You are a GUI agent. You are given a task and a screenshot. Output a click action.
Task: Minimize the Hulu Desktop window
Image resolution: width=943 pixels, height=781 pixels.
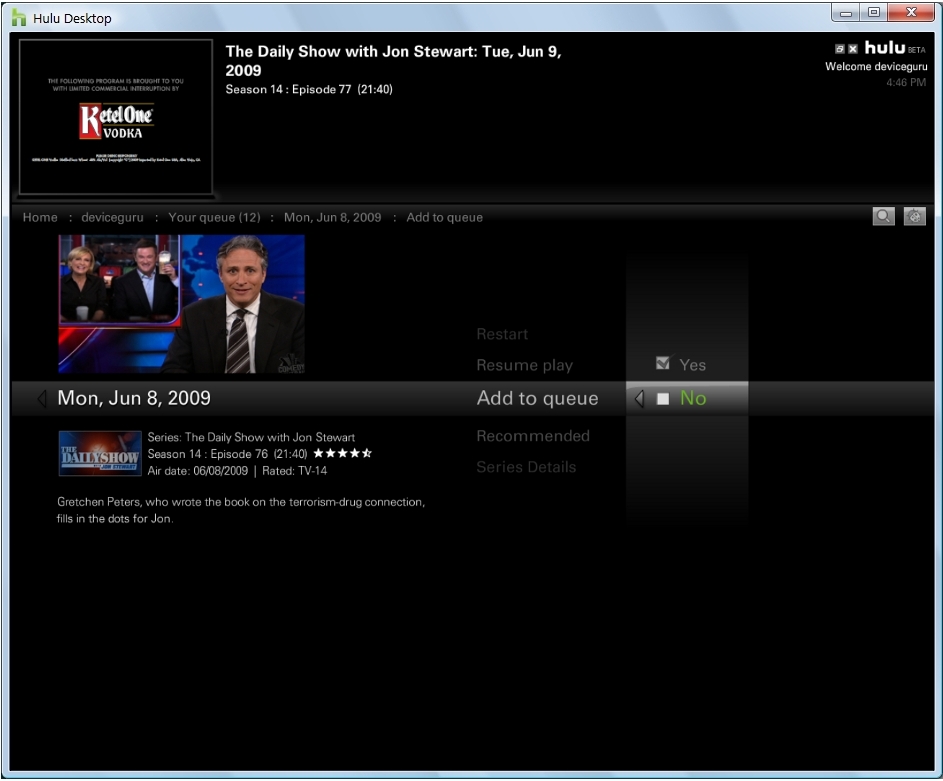tap(846, 13)
